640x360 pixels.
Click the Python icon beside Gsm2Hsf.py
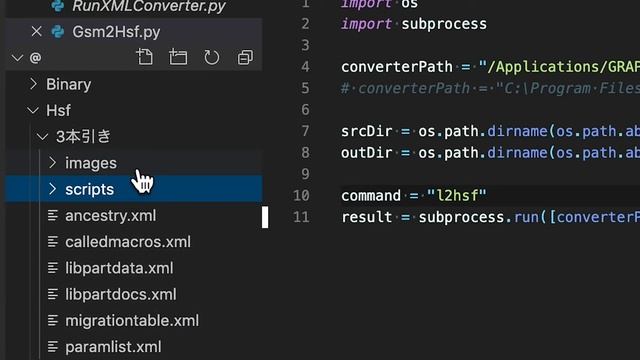[58, 31]
